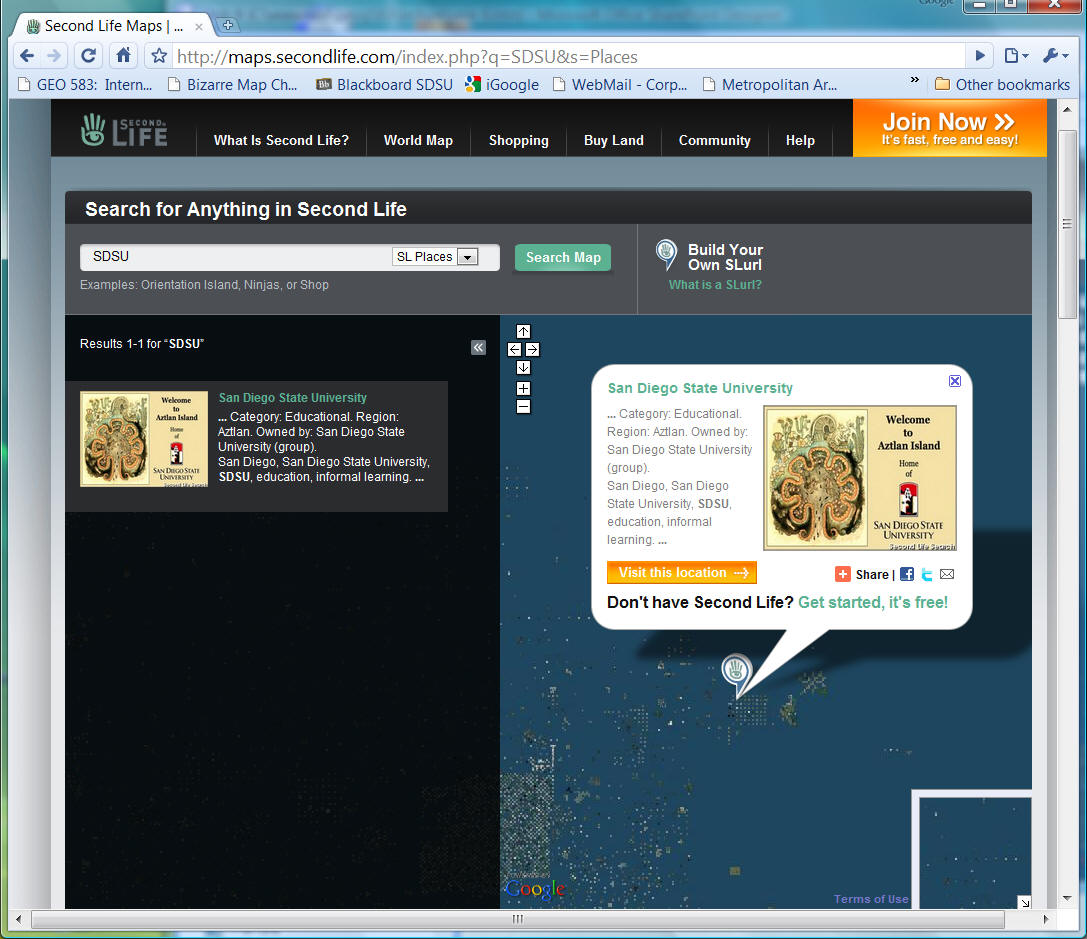Open the Terms of Use link
The image size is (1087, 939).
click(871, 899)
